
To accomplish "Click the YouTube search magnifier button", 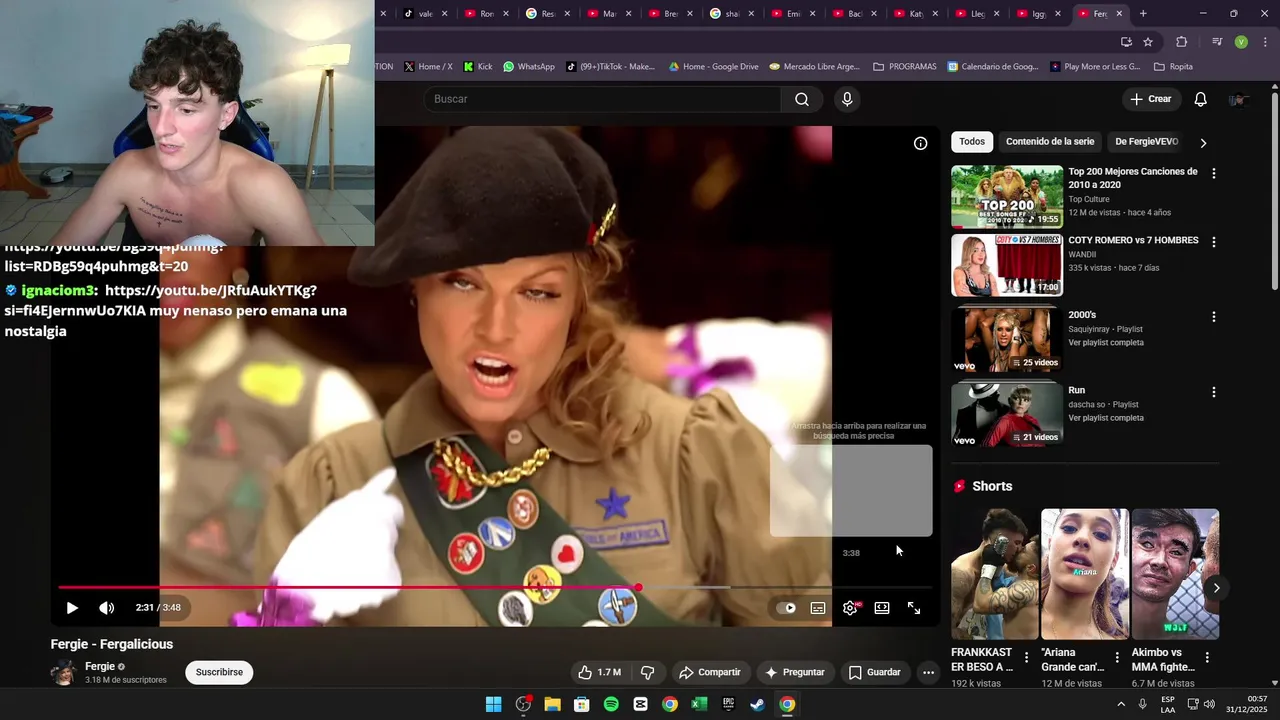I will click(x=802, y=99).
